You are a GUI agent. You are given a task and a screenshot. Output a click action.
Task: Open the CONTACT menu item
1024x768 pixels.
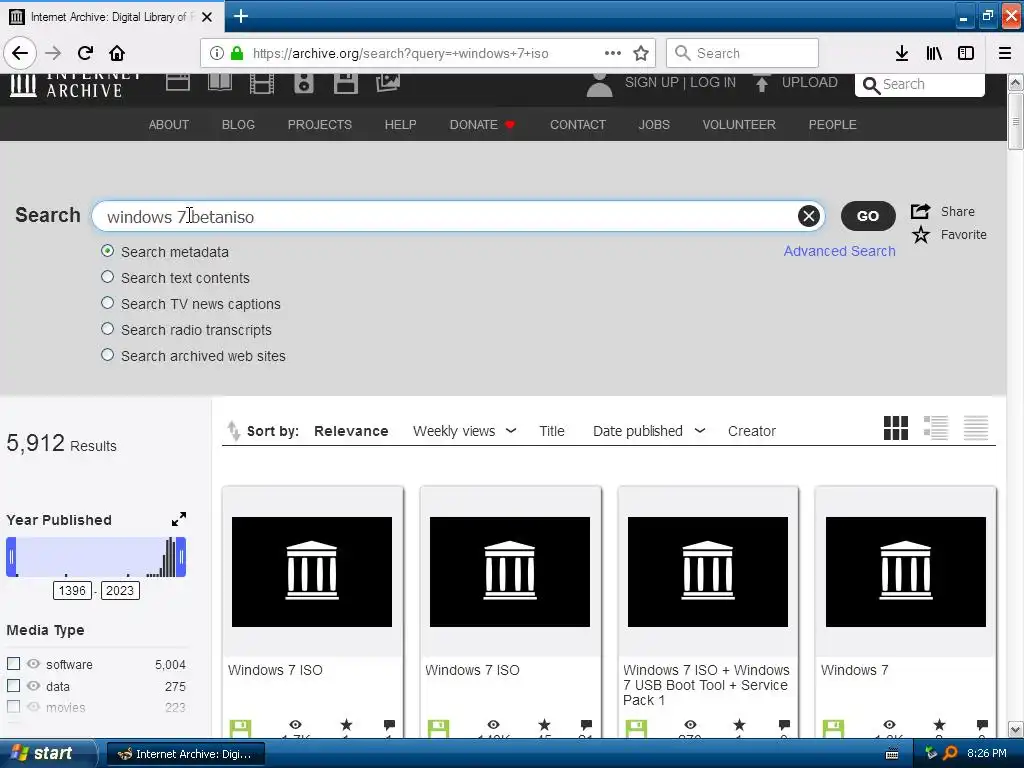point(578,125)
